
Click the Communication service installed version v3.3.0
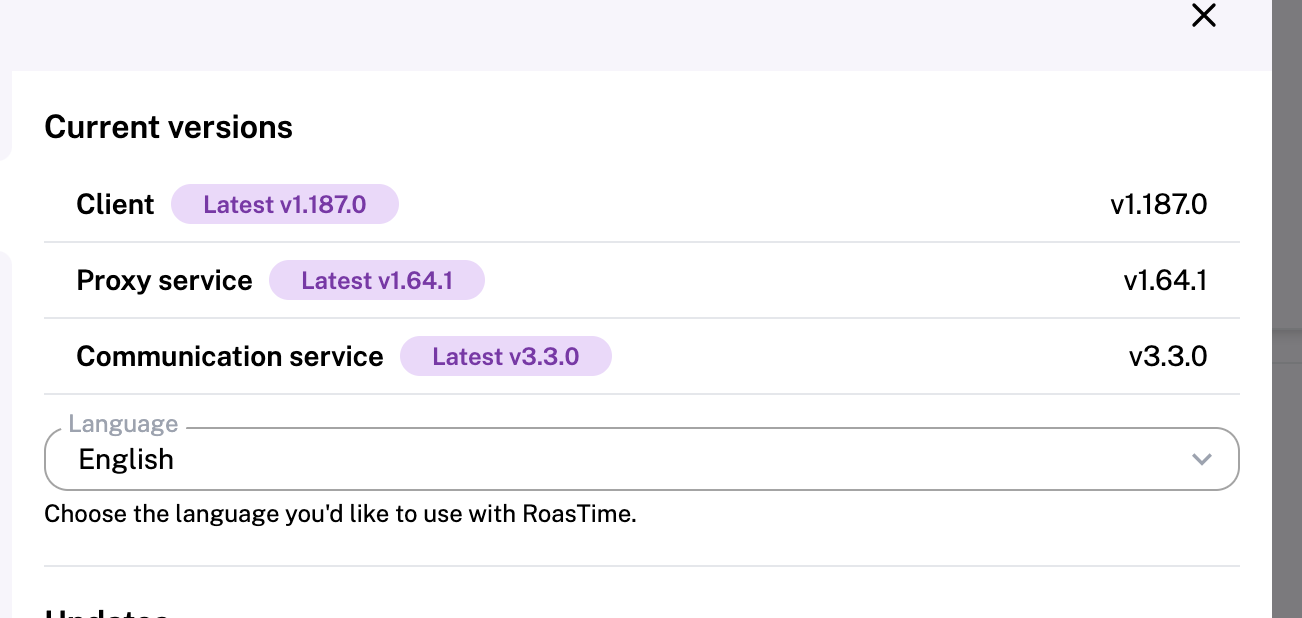[1168, 357]
